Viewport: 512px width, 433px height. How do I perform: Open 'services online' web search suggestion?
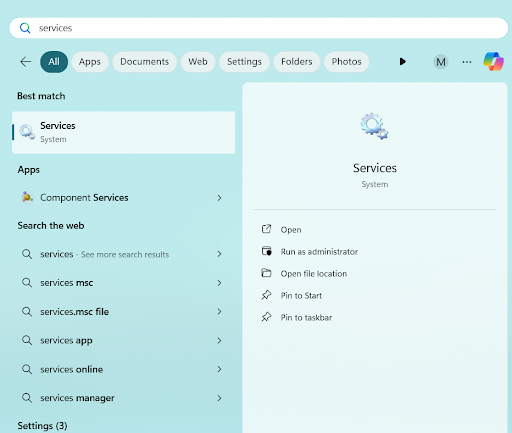(x=122, y=369)
